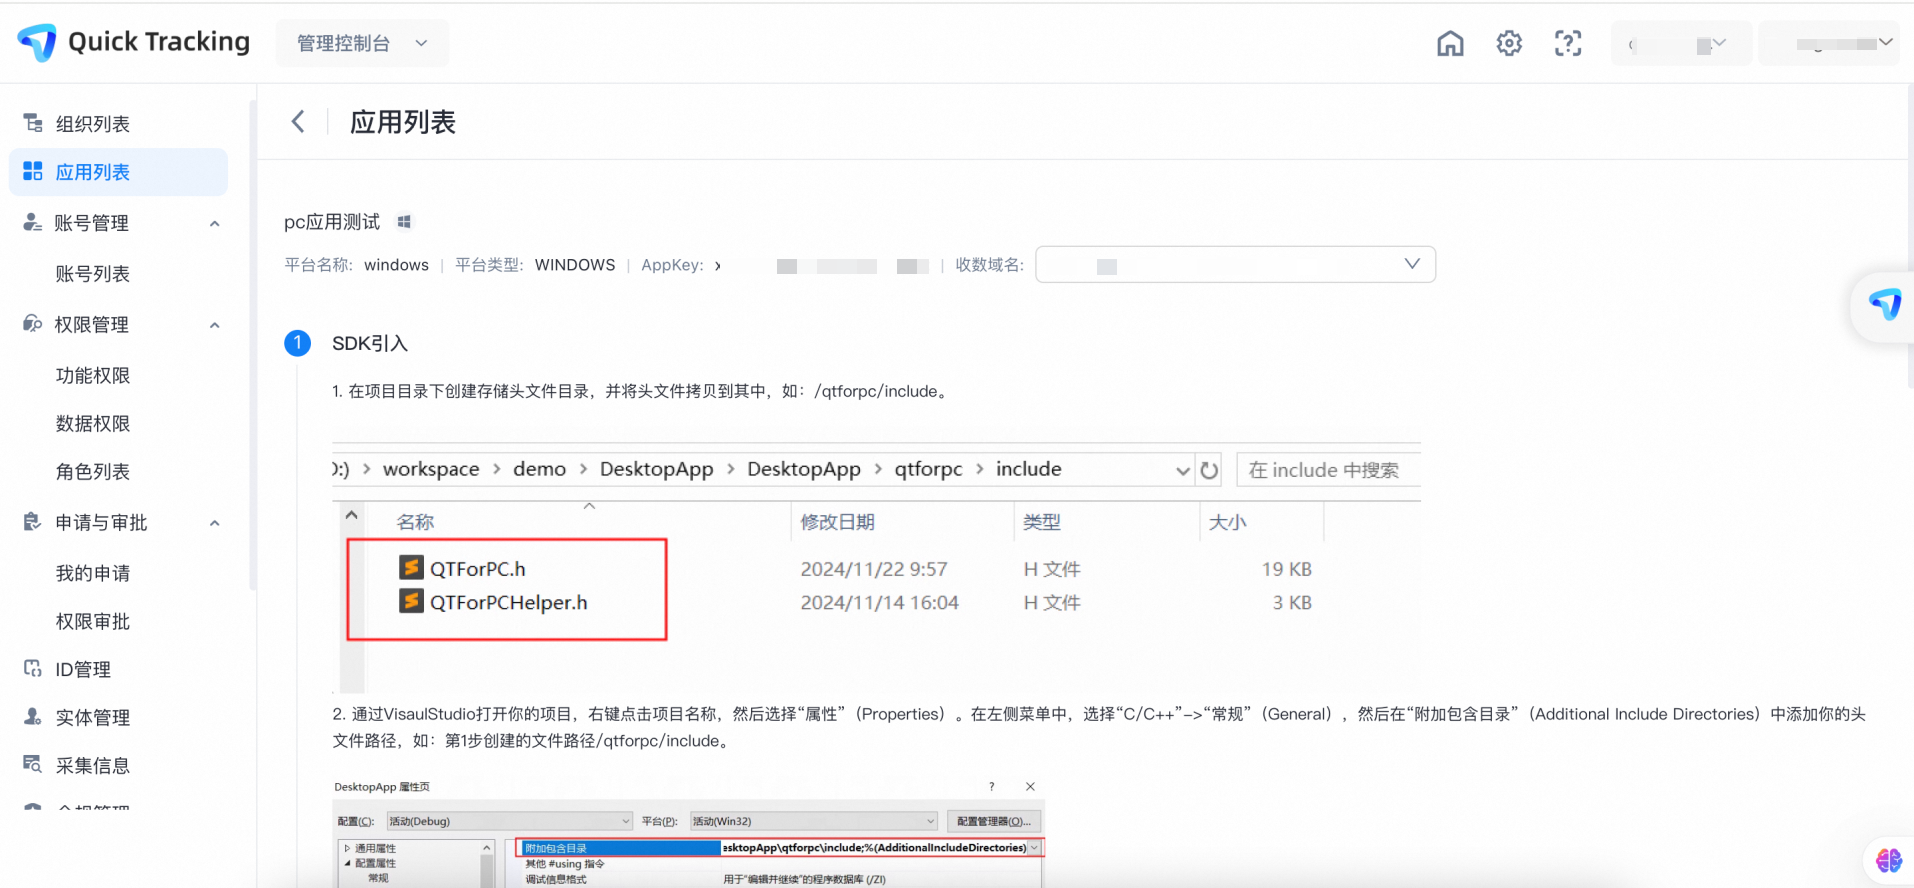Click the 采集信息 sidebar icon
The width and height of the screenshot is (1914, 888).
[33, 764]
